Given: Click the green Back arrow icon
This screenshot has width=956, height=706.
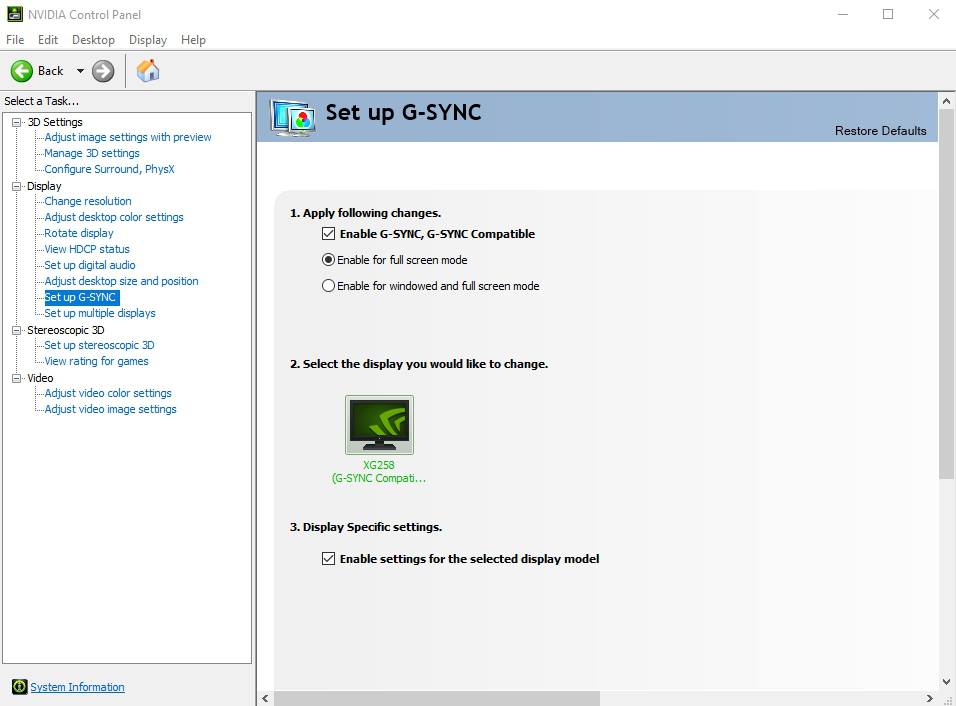Looking at the screenshot, I should tap(22, 71).
